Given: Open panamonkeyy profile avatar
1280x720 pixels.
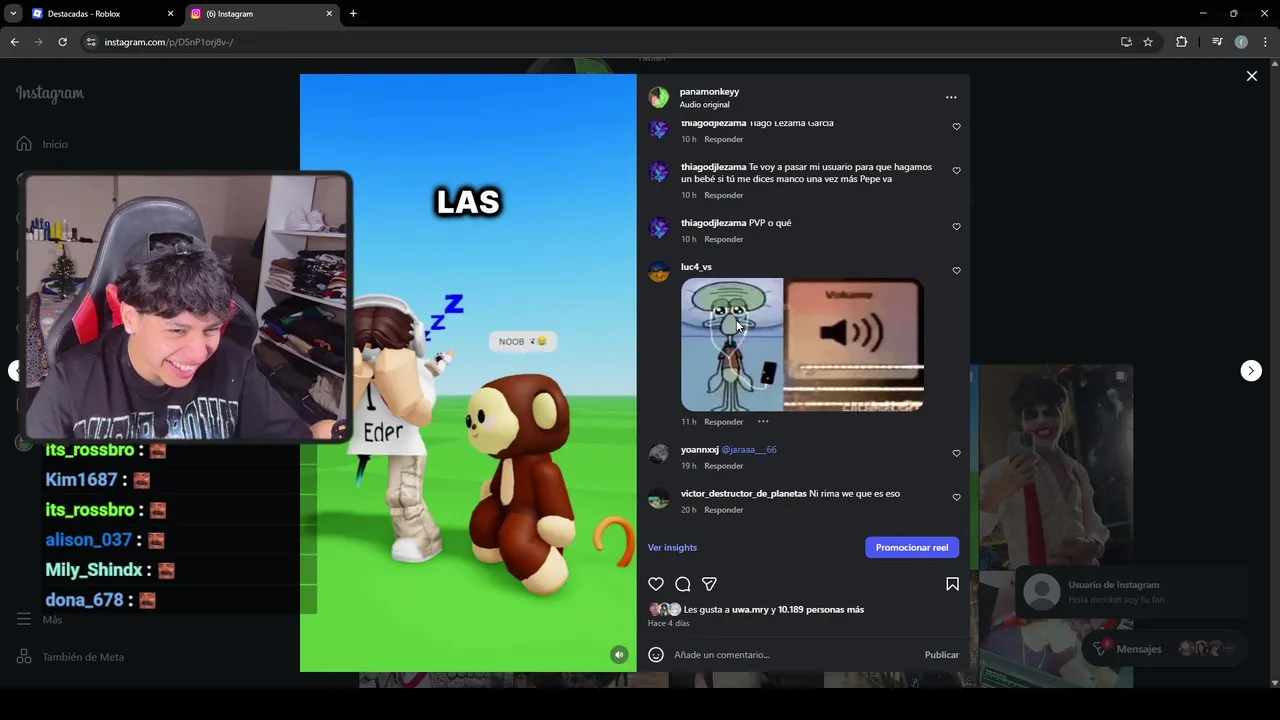Looking at the screenshot, I should (658, 97).
